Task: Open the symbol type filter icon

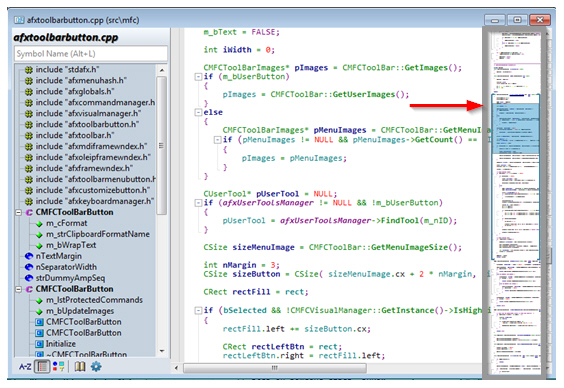Action: [59, 367]
